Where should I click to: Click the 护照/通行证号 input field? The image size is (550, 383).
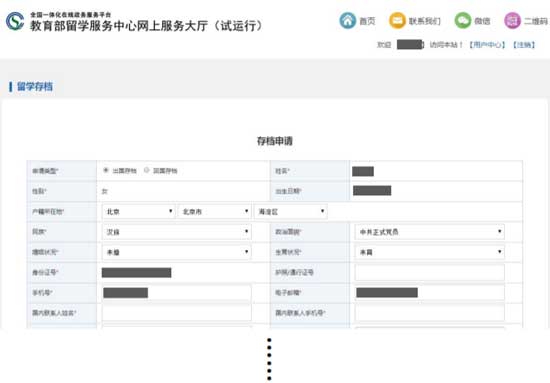pyautogui.click(x=430, y=273)
